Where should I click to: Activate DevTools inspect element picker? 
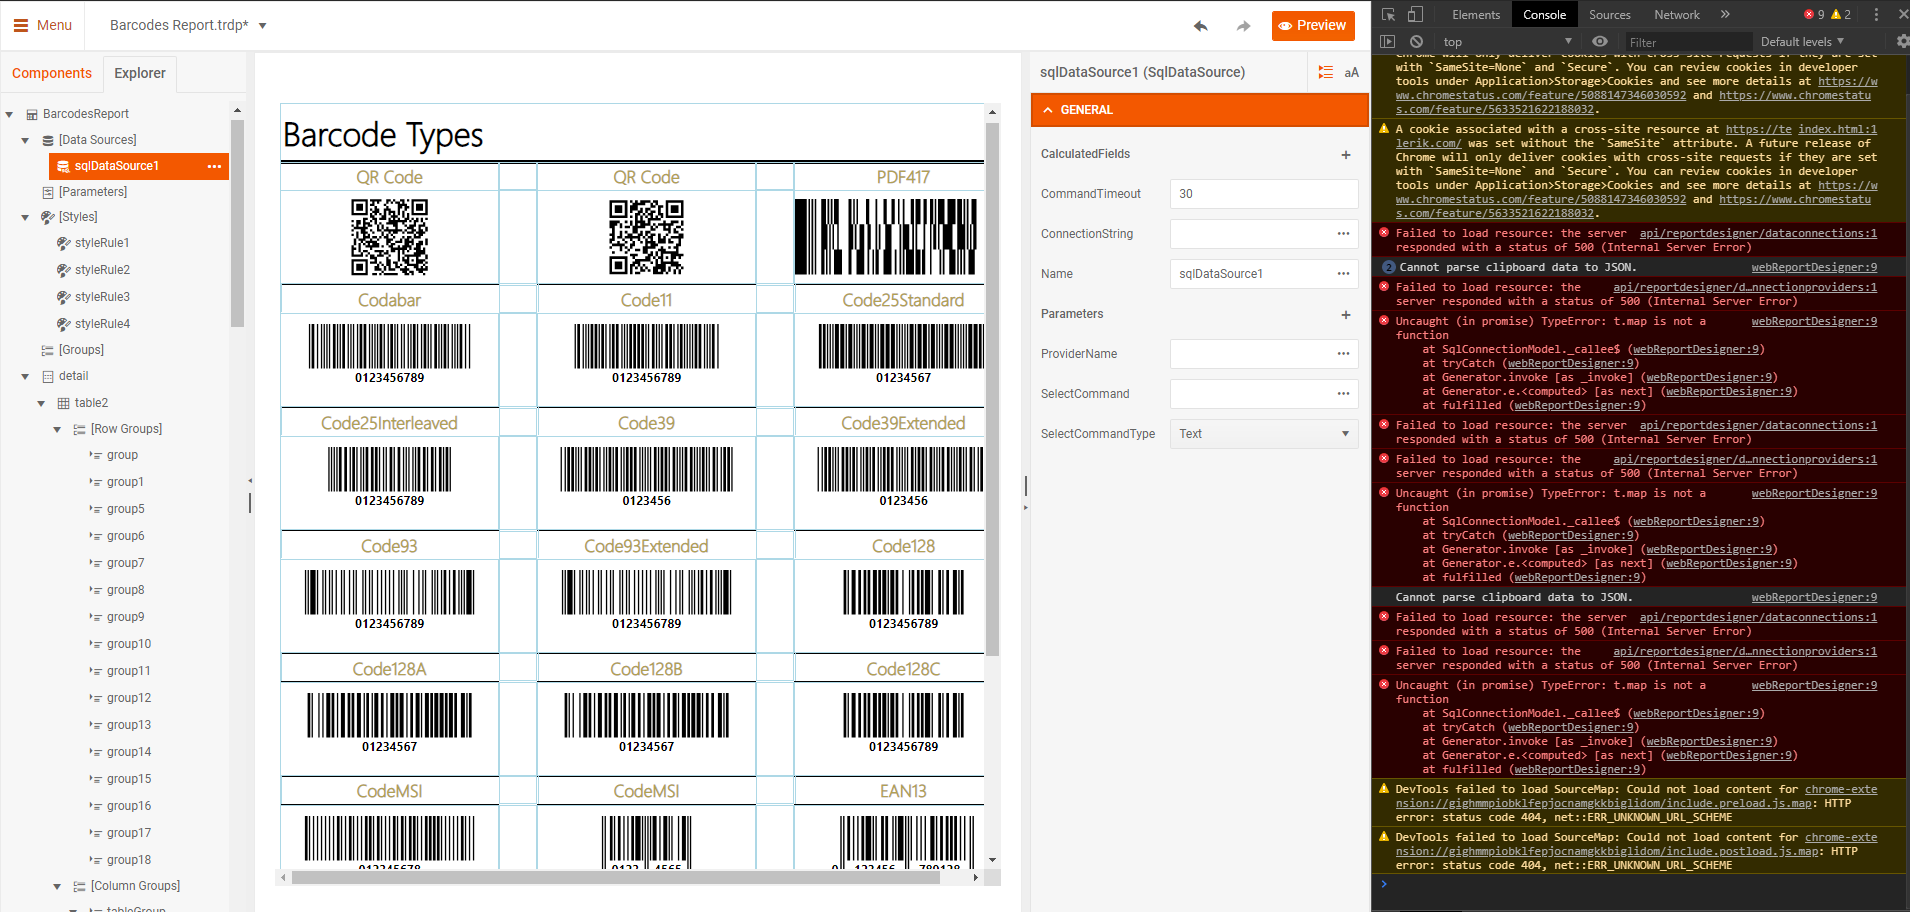(x=1389, y=14)
